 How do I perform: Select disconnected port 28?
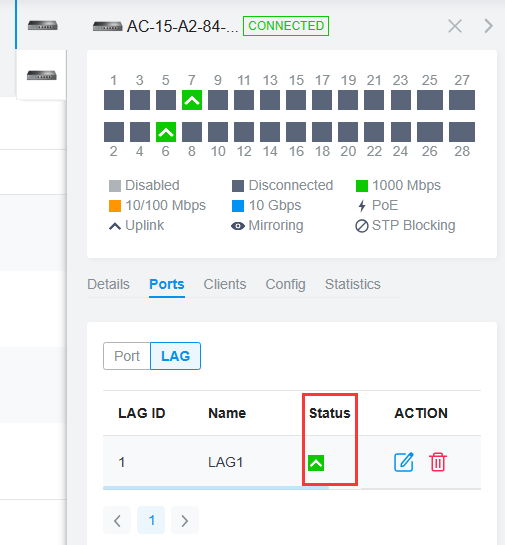(x=462, y=132)
